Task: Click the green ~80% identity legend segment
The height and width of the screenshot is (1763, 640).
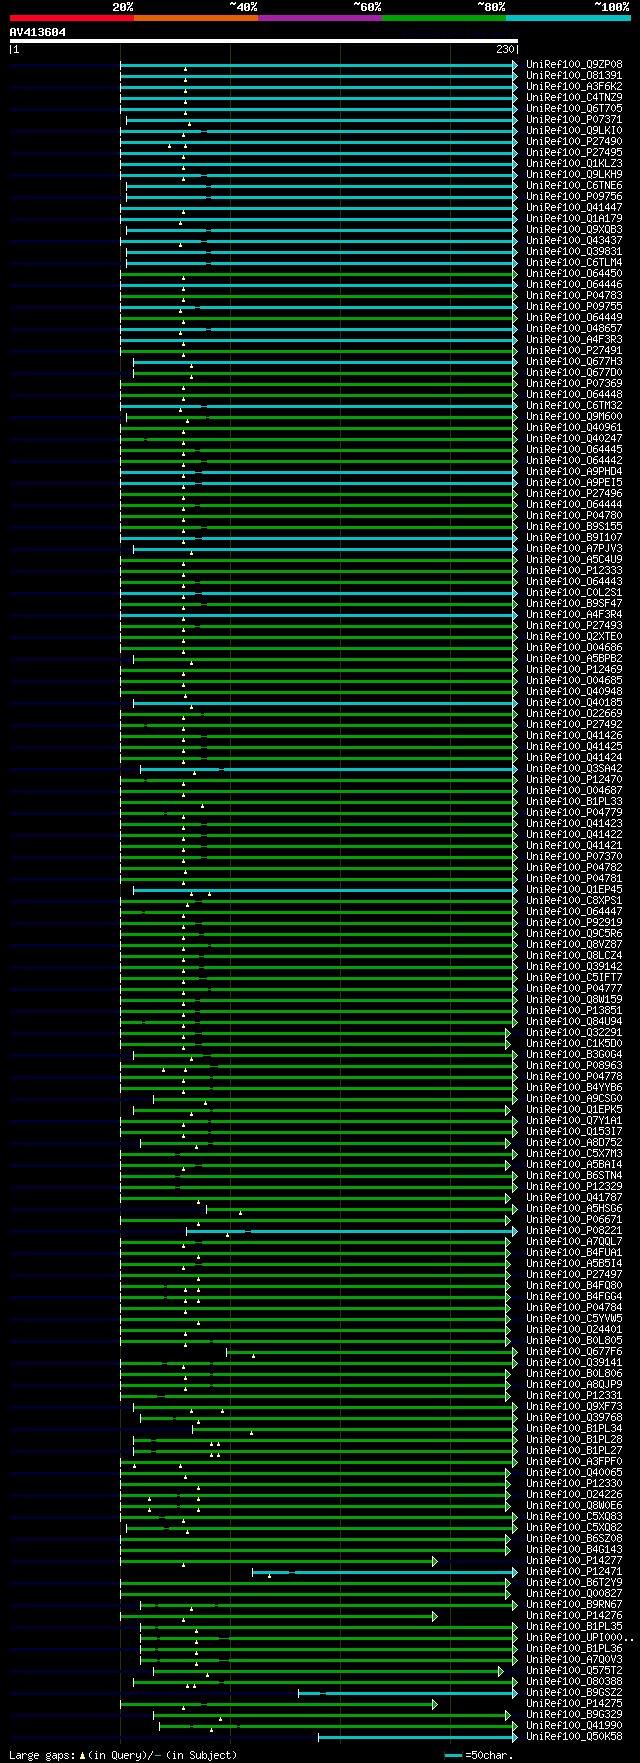Action: point(444,18)
